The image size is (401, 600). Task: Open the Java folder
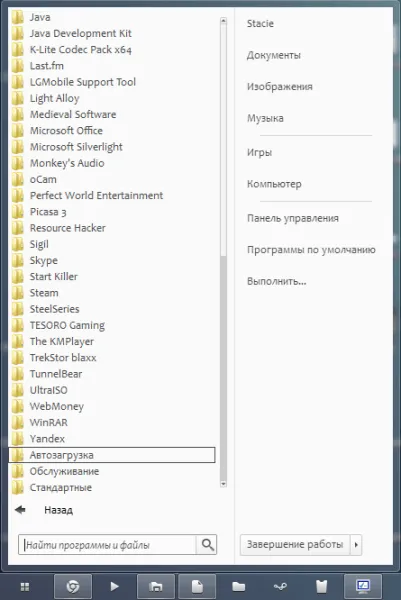point(112,17)
